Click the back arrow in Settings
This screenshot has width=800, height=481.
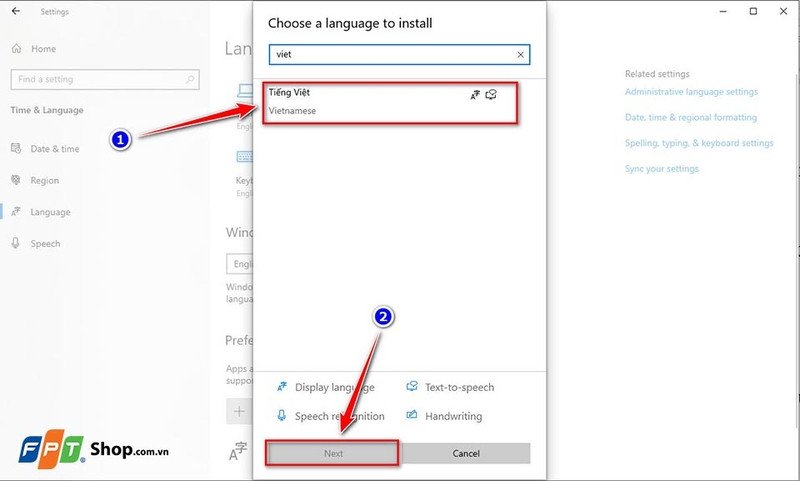[x=15, y=12]
